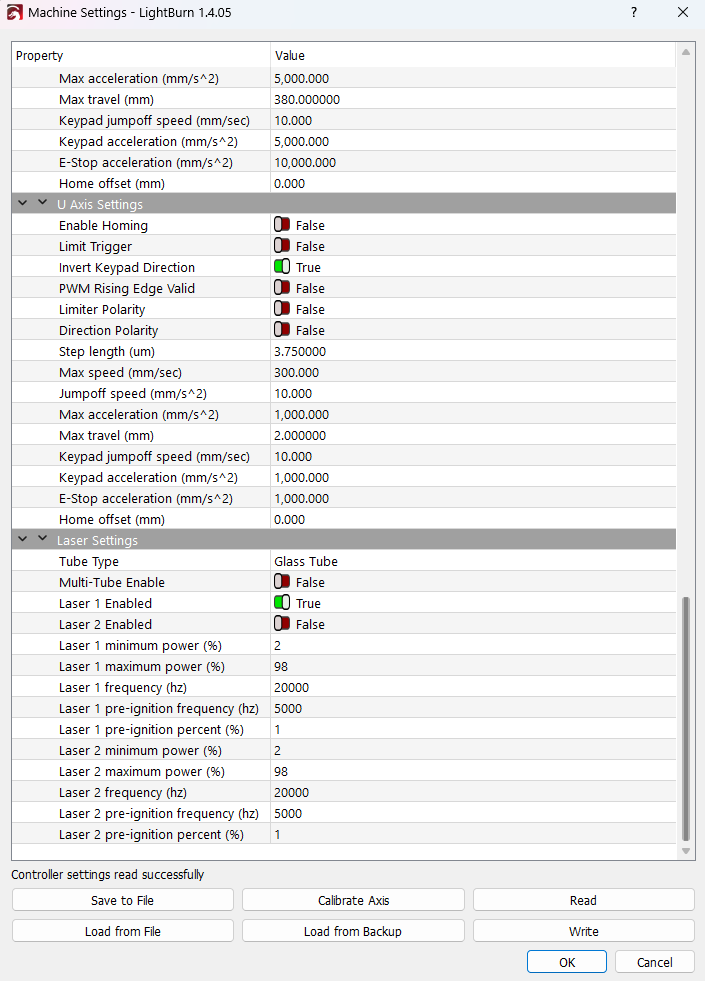705x981 pixels.
Task: Disable Invert Keypad Direction switch
Action: tap(281, 267)
